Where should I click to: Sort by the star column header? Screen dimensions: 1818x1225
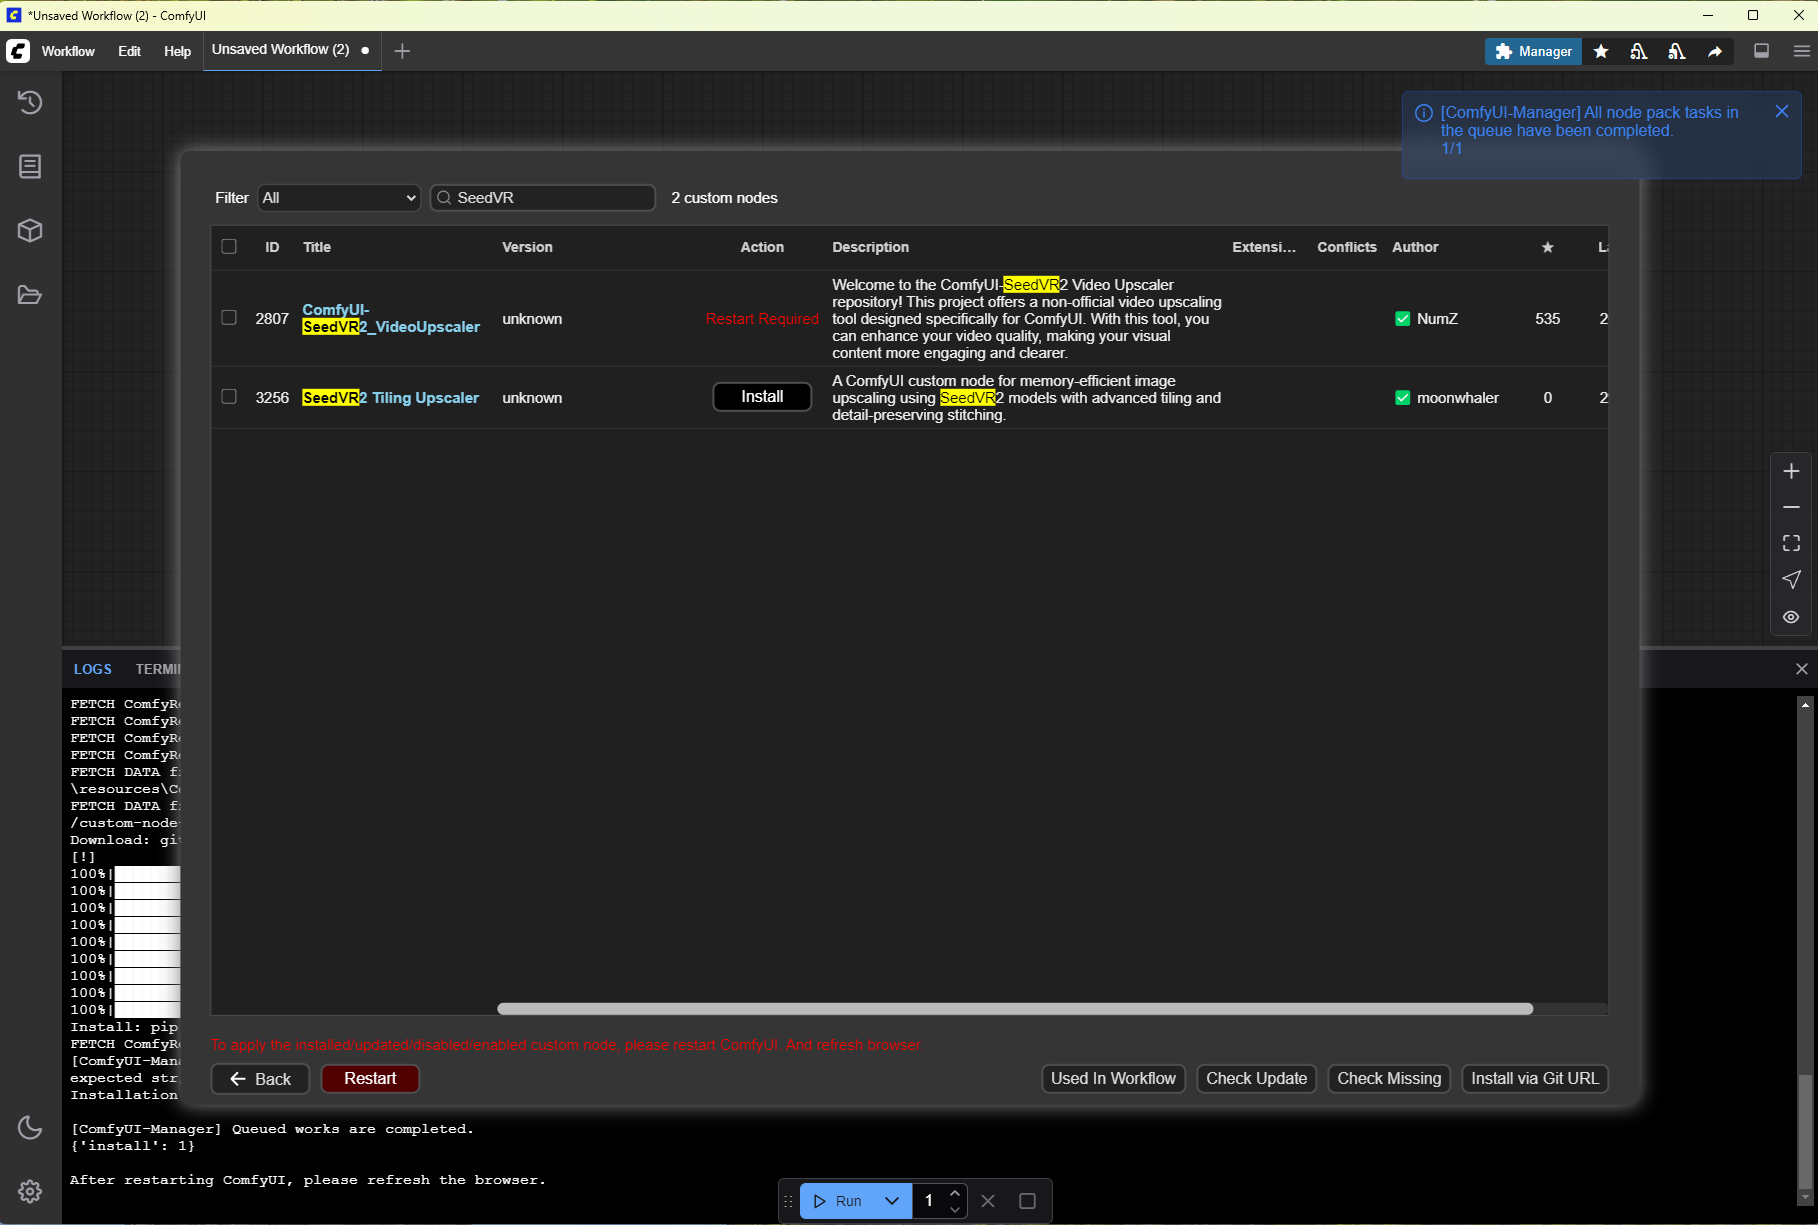tap(1548, 247)
